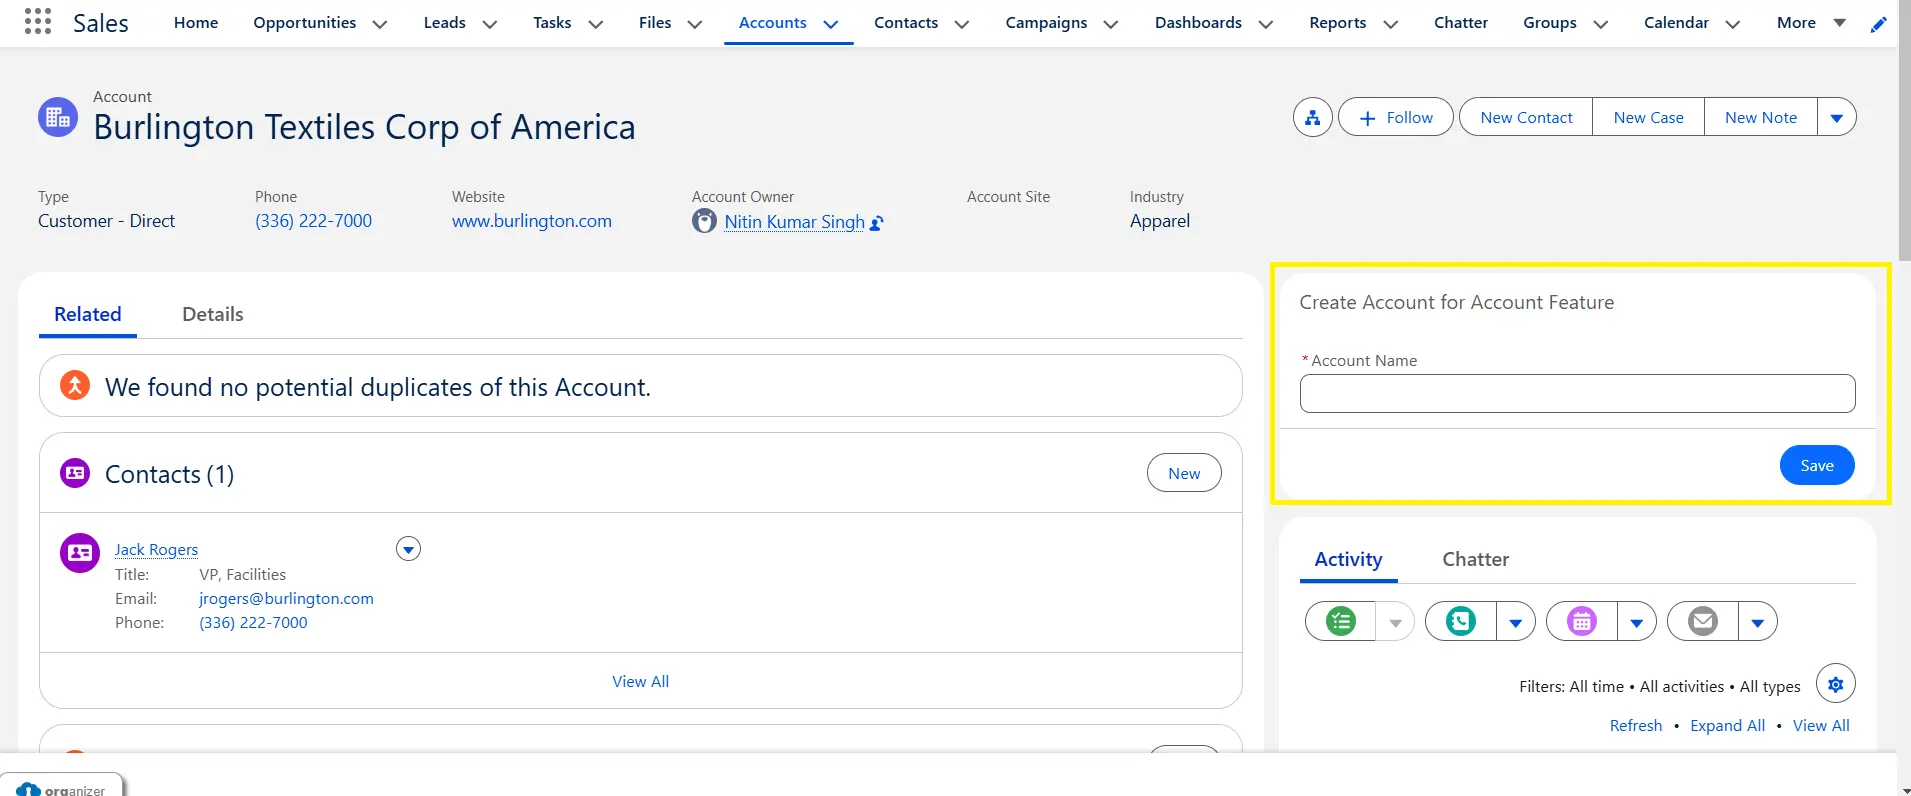Click the Contacts related list icon
The image size is (1911, 796).
[x=75, y=473]
